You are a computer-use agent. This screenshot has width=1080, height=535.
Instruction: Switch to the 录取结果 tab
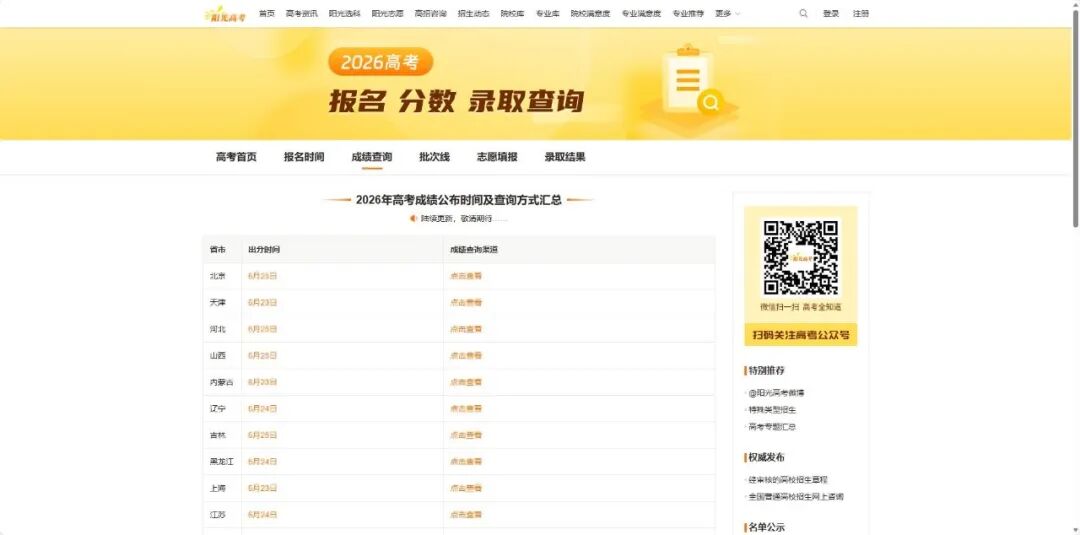tap(565, 157)
